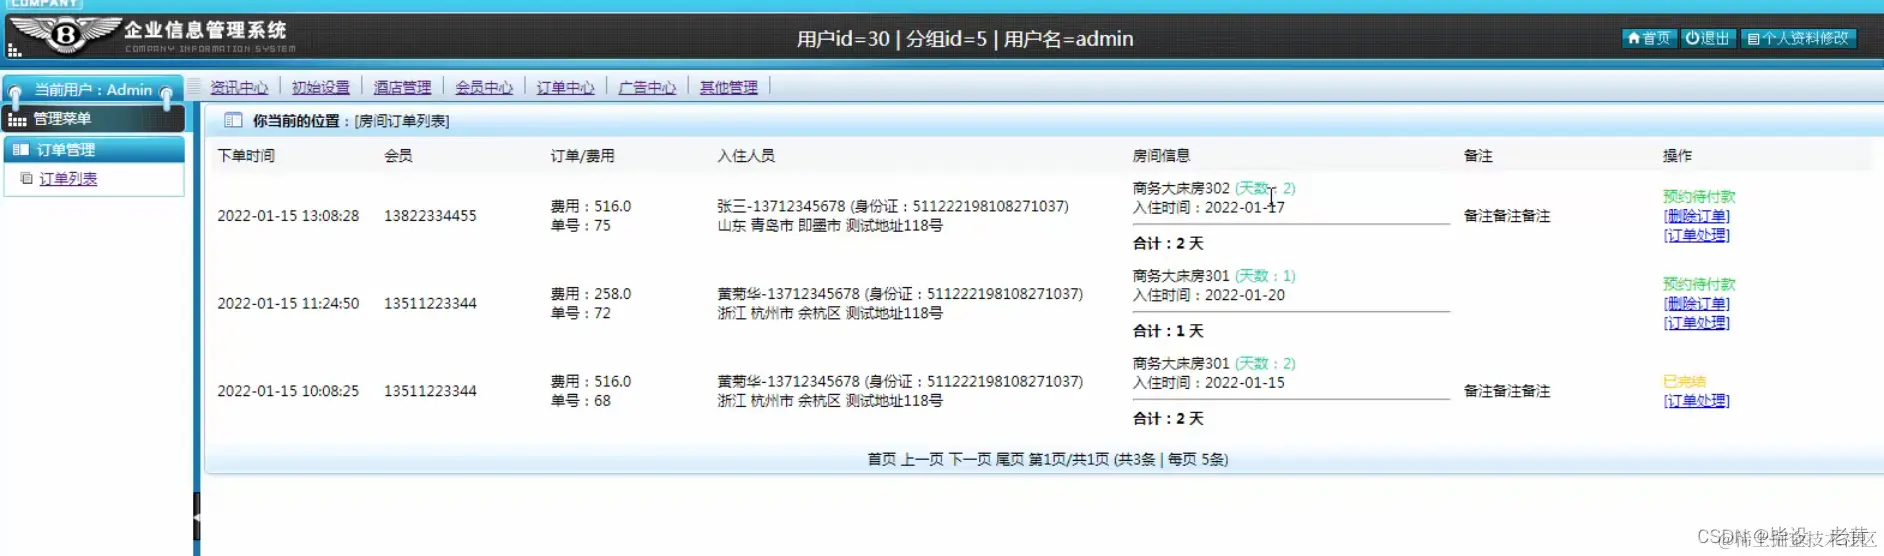Viewport: 1884px width, 556px height.
Task: Click the winged logo in header
Action: point(65,35)
